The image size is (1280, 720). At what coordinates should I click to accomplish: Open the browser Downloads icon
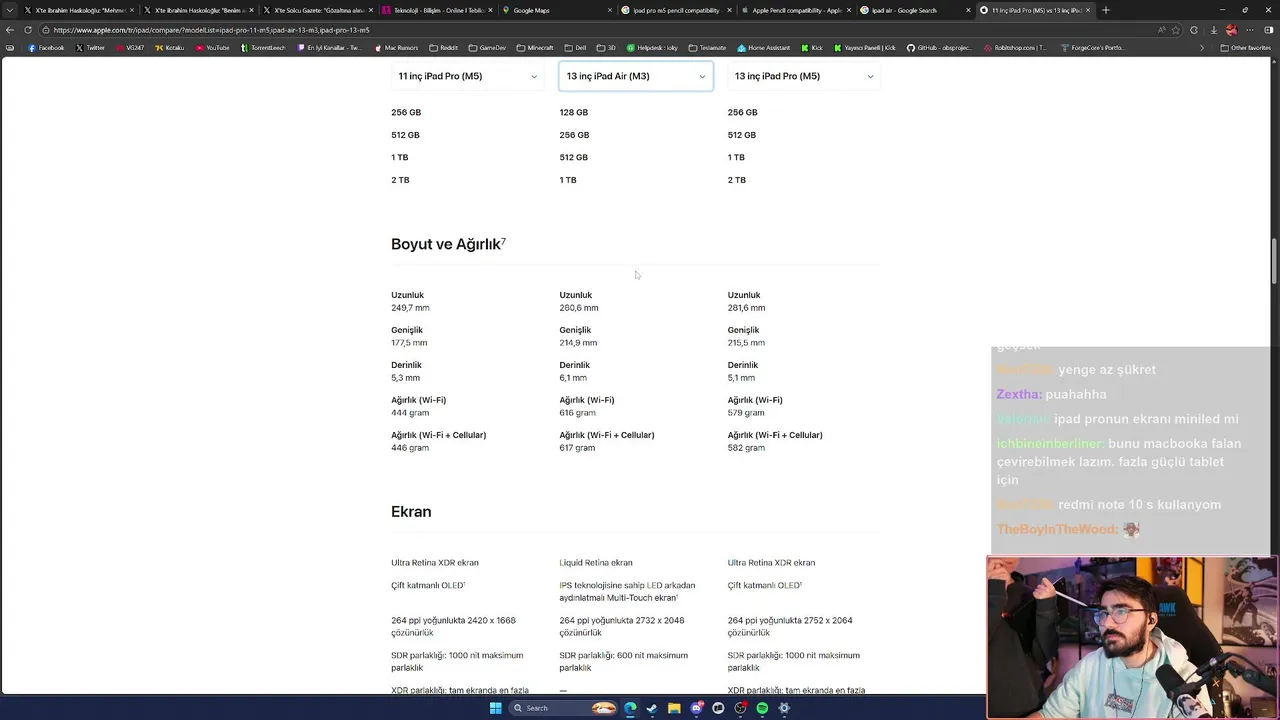pos(1214,30)
